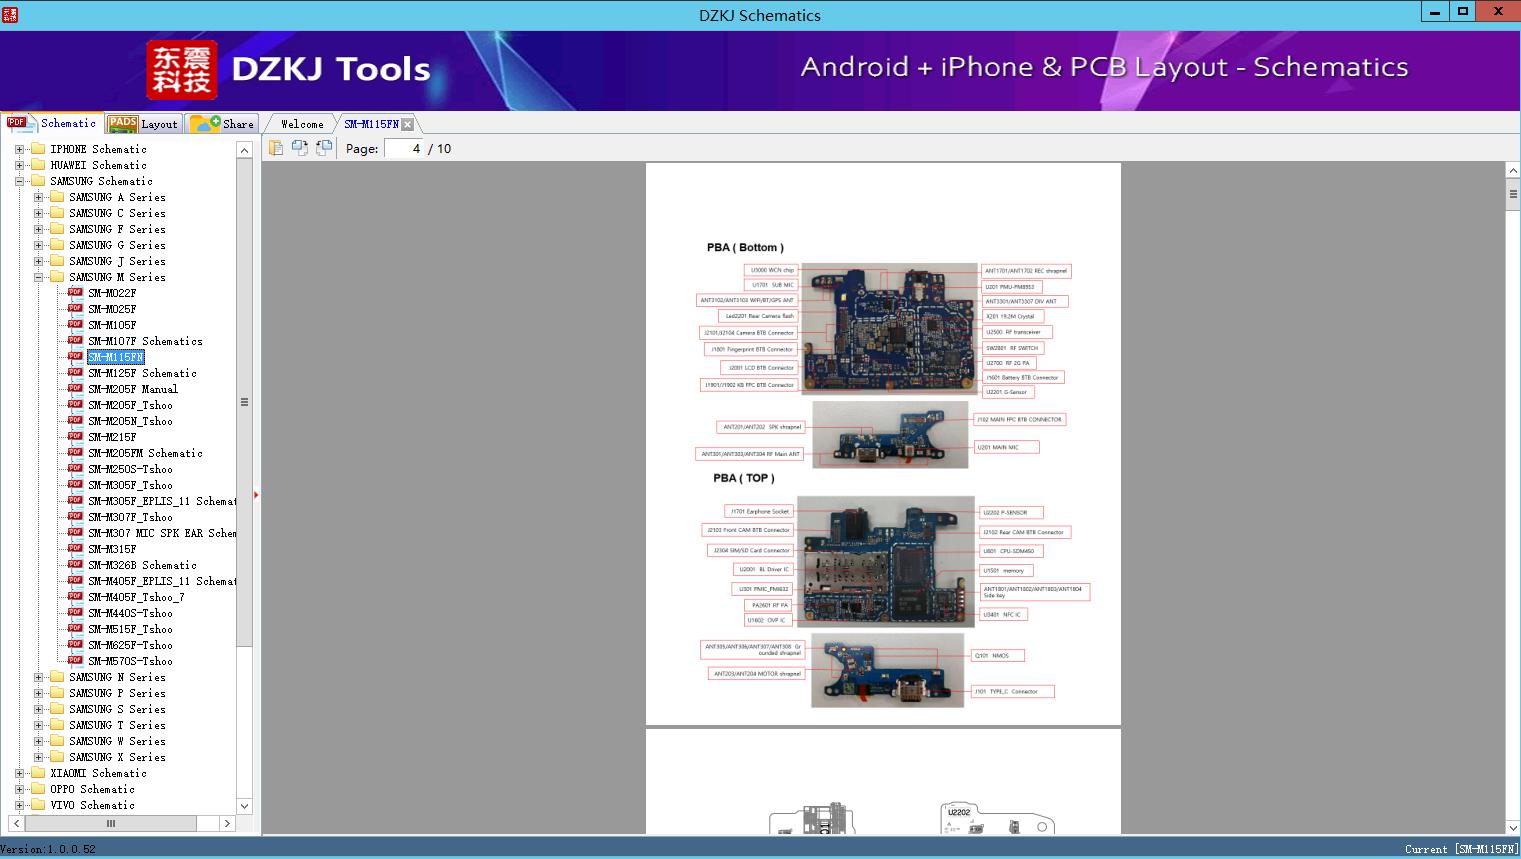
Task: Click the PDF icon beside SM-M215F
Action: click(x=75, y=437)
